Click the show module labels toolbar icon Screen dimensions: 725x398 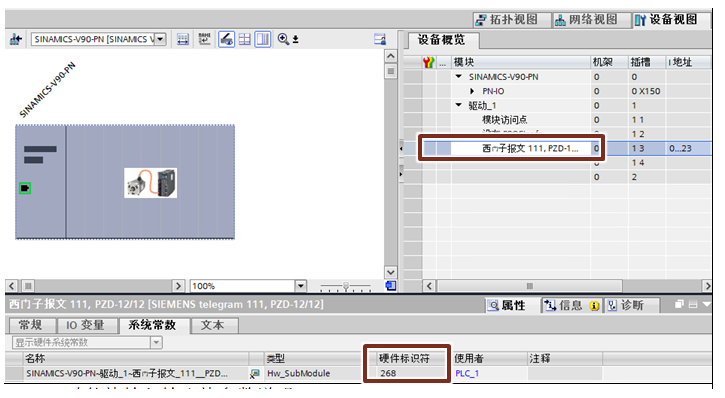click(183, 39)
